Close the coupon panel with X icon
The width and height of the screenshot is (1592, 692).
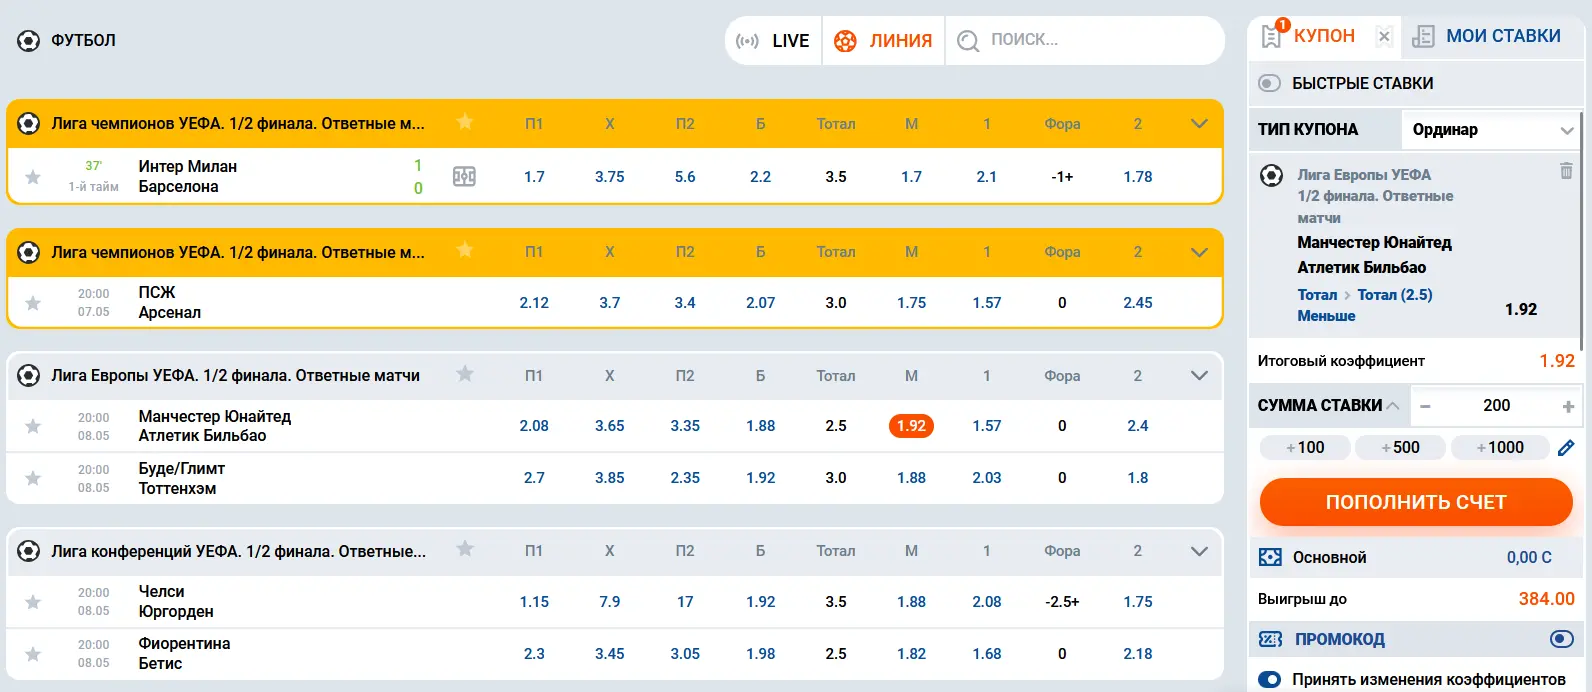coord(1384,37)
